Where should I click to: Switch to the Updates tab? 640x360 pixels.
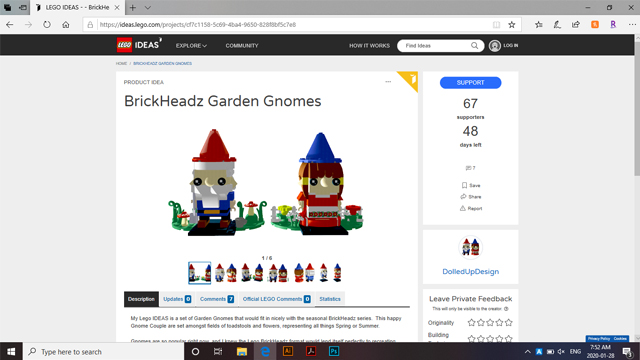coord(177,299)
